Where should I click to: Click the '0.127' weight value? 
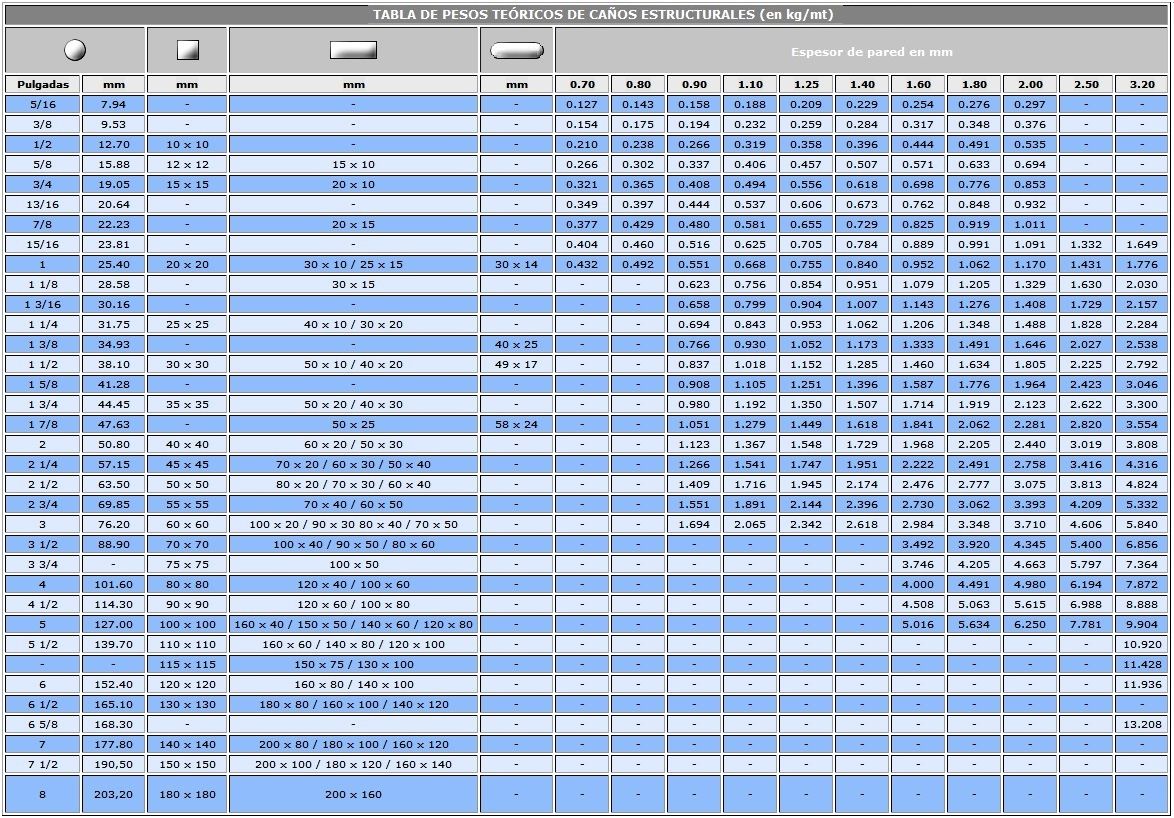[x=583, y=105]
